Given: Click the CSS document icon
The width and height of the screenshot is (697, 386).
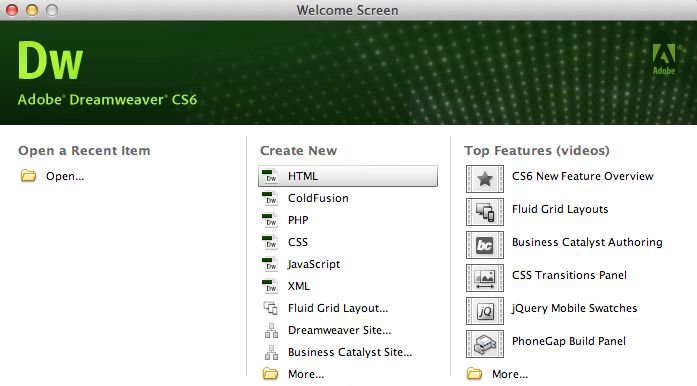Looking at the screenshot, I should (x=270, y=242).
